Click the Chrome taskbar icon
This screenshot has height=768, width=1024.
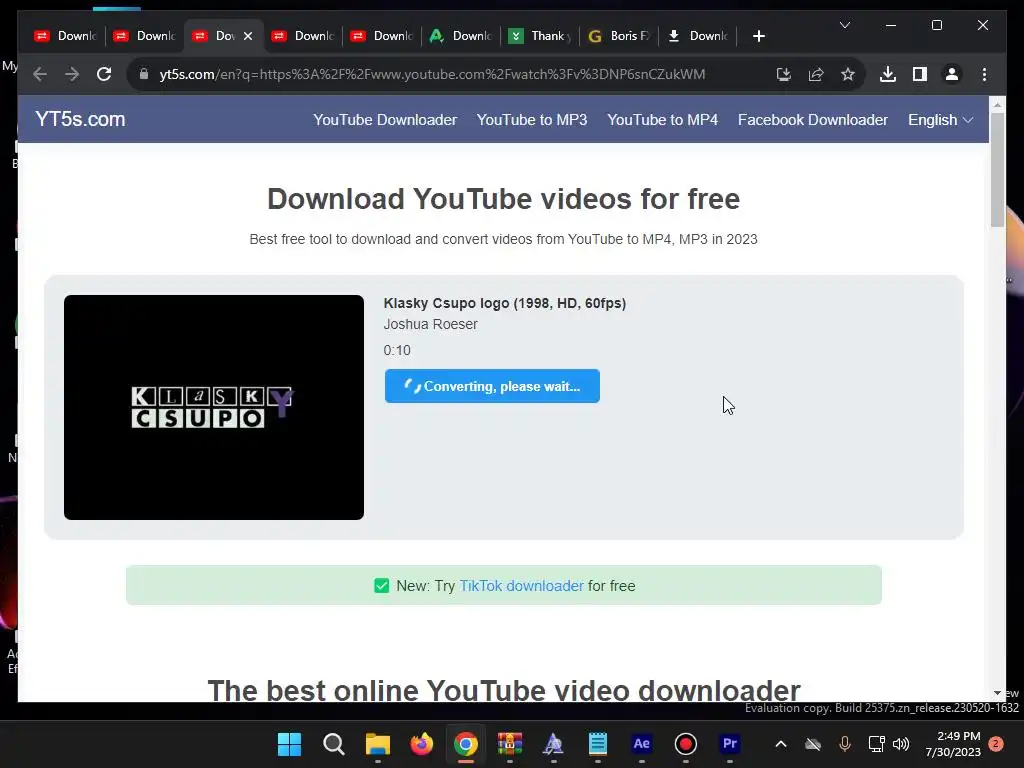pos(466,744)
